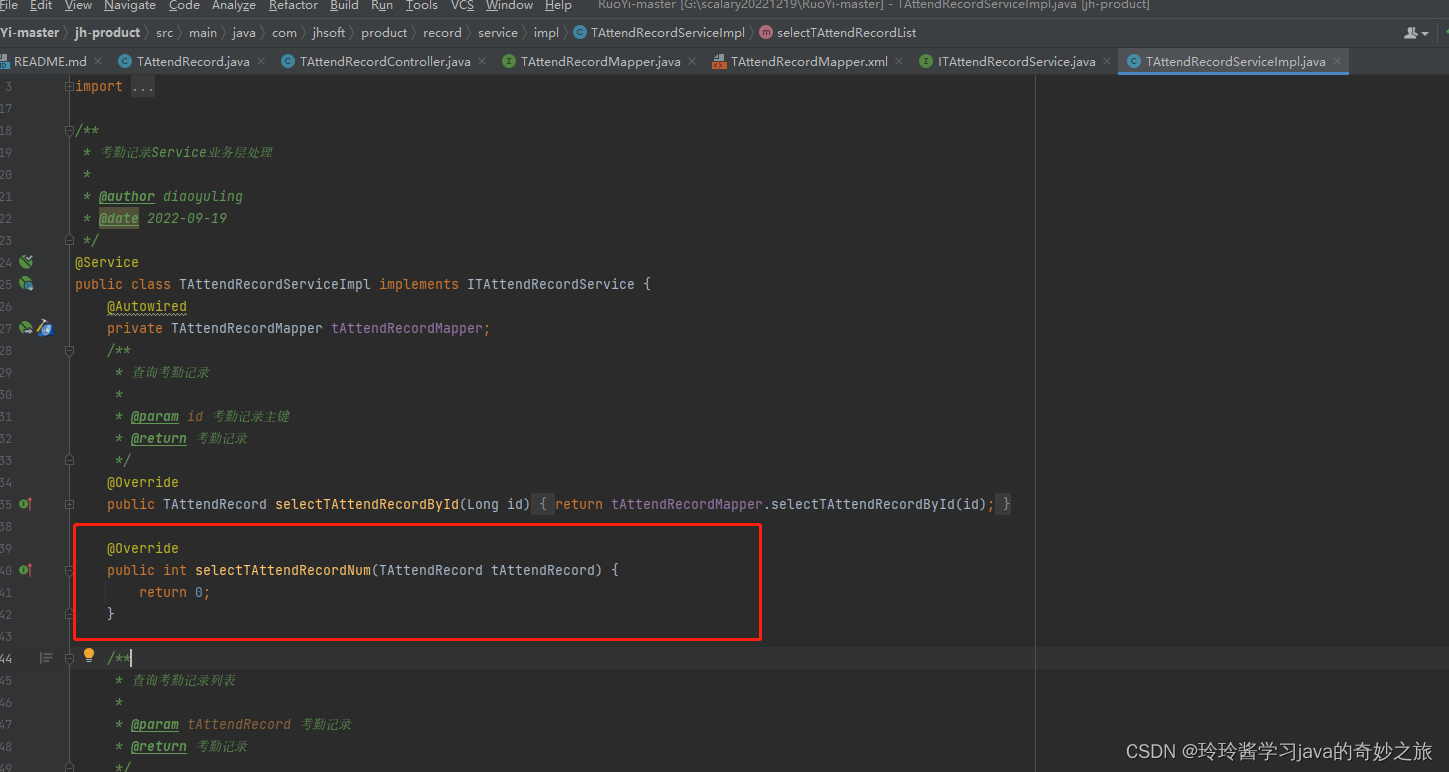Screen dimensions: 1449x772
Task: Open the Build menu
Action: (344, 5)
